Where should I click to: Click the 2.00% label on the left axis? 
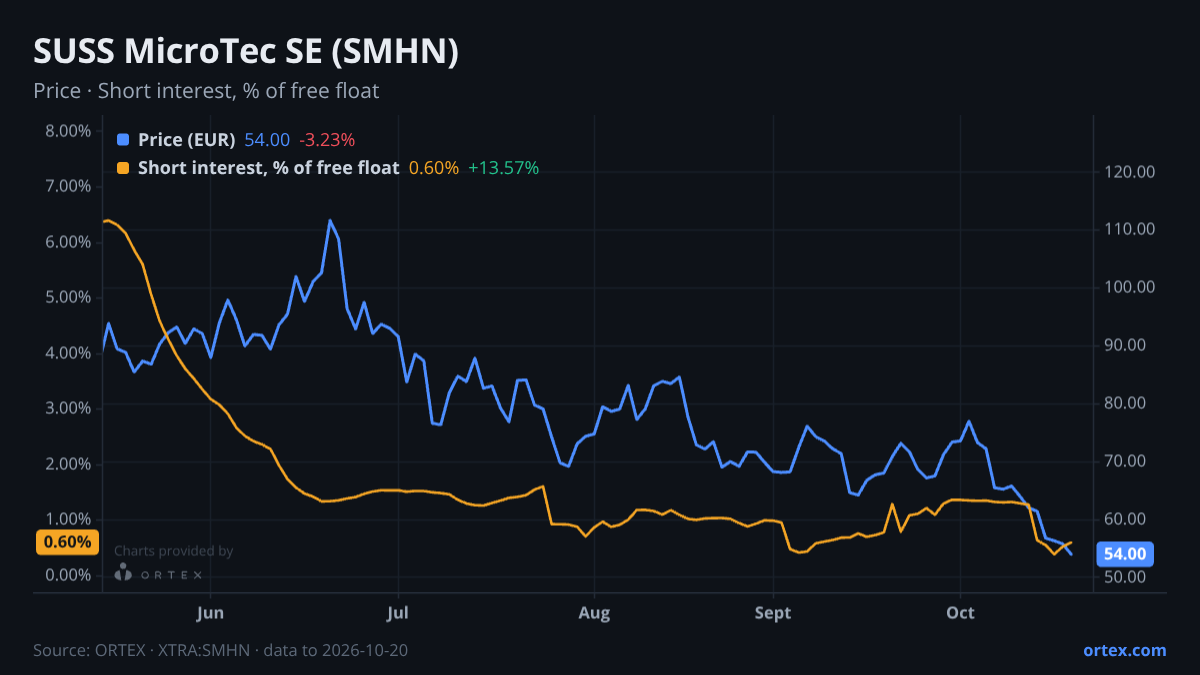tap(68, 464)
